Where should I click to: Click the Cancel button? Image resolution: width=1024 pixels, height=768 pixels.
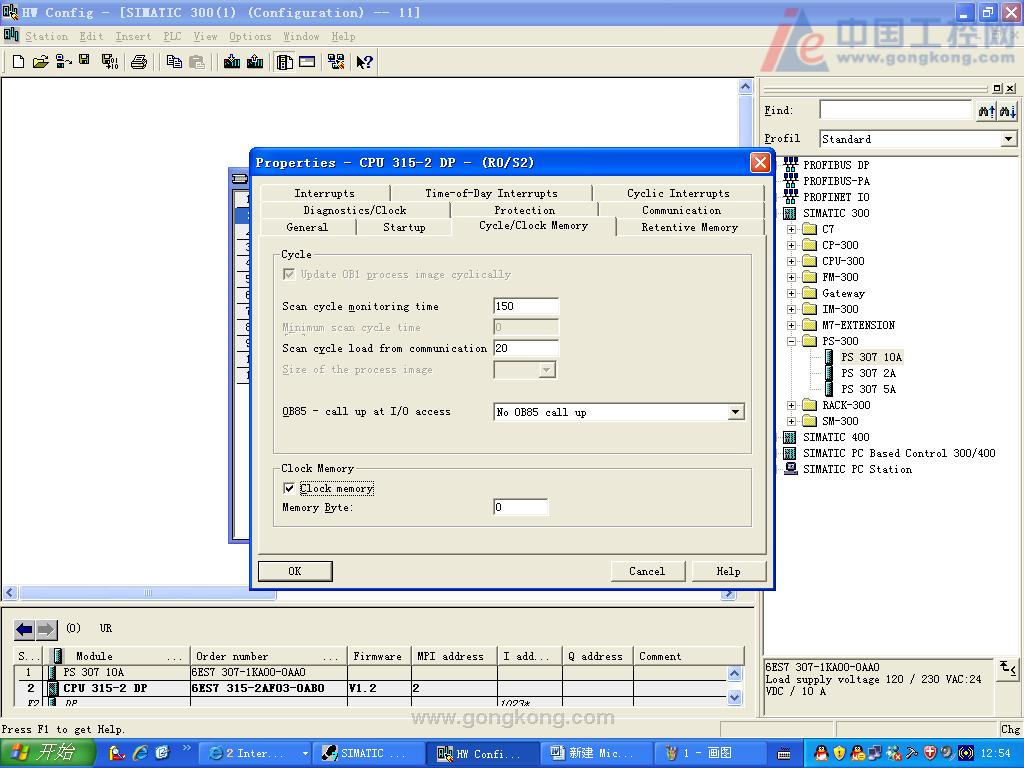[647, 571]
